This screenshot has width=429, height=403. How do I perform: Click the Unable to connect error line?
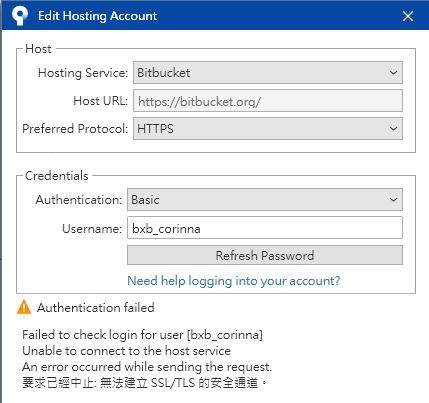126,351
